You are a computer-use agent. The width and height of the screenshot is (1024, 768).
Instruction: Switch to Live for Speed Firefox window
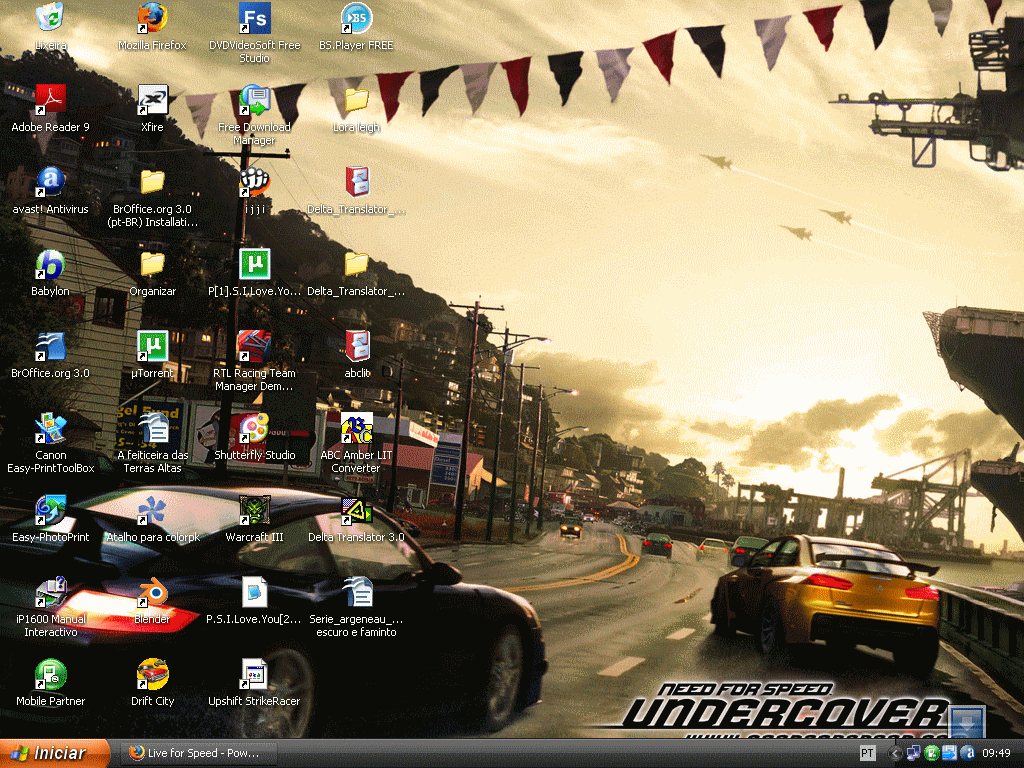pyautogui.click(x=198, y=754)
